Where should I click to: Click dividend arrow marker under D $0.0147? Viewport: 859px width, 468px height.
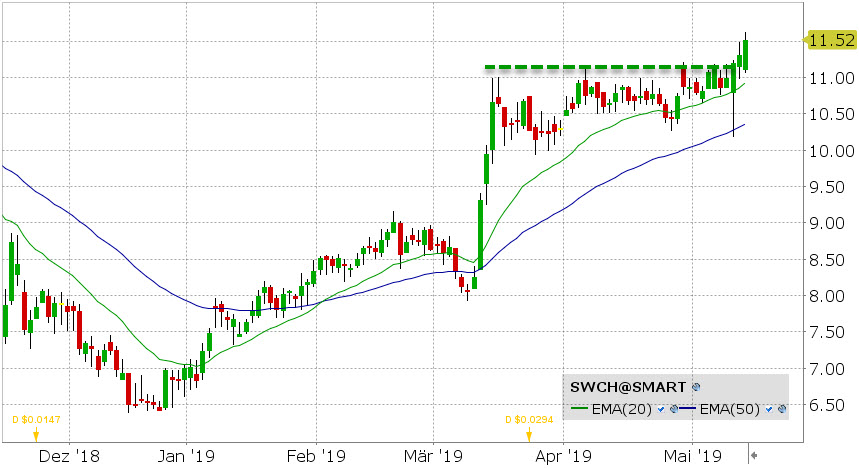36,436
